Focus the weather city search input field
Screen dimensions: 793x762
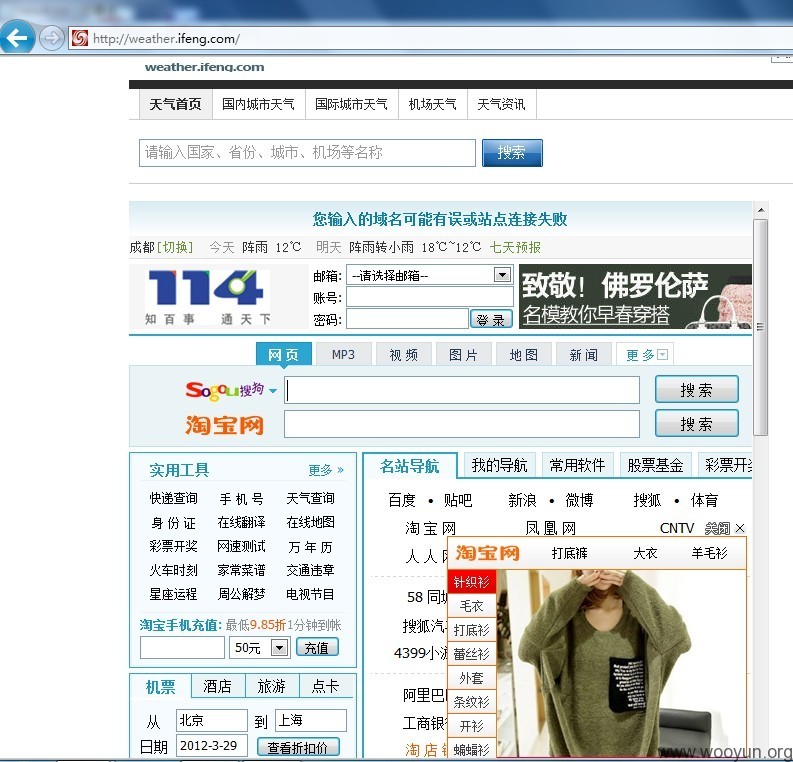point(307,153)
